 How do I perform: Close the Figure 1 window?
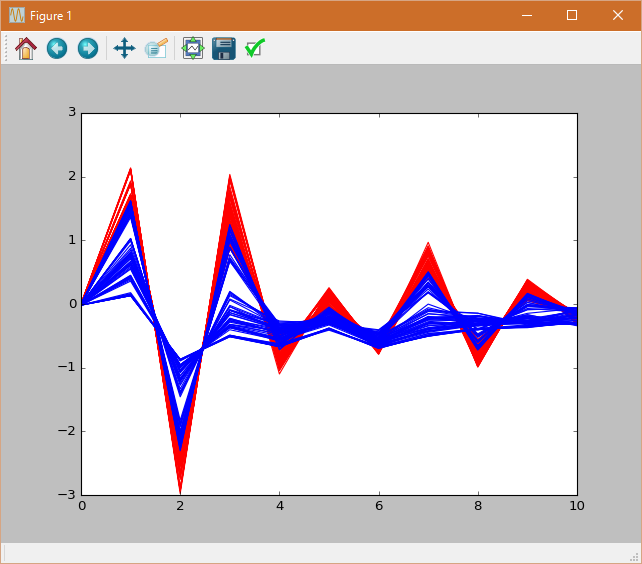point(618,16)
